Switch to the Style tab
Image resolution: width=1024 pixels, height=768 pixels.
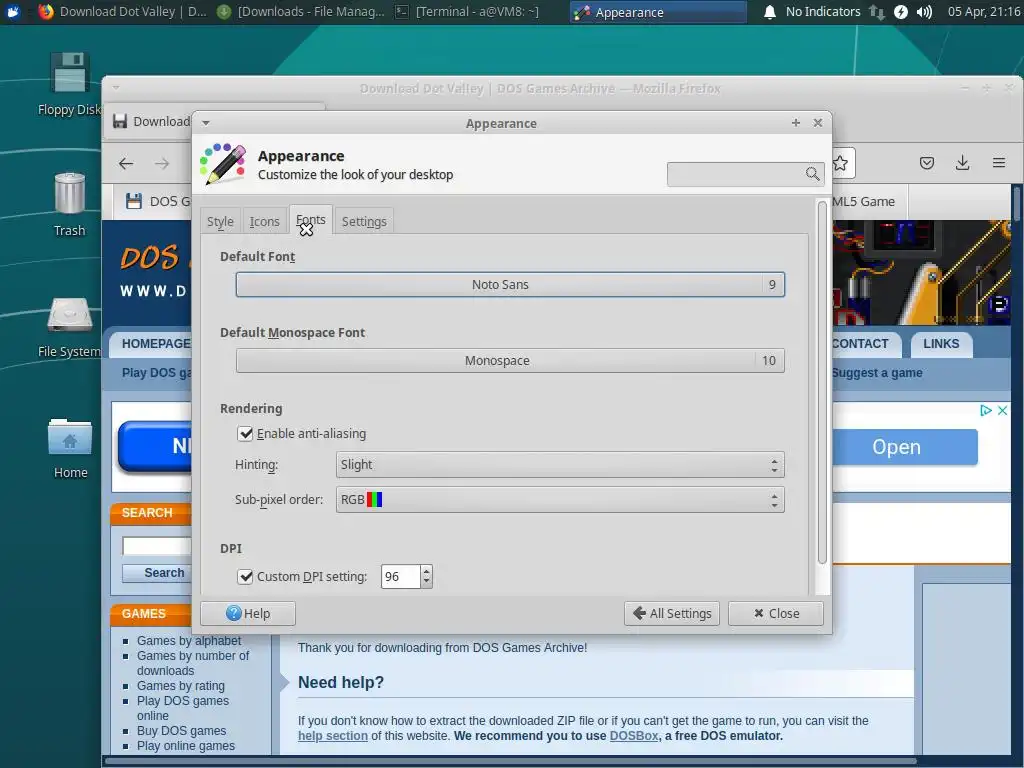[220, 221]
